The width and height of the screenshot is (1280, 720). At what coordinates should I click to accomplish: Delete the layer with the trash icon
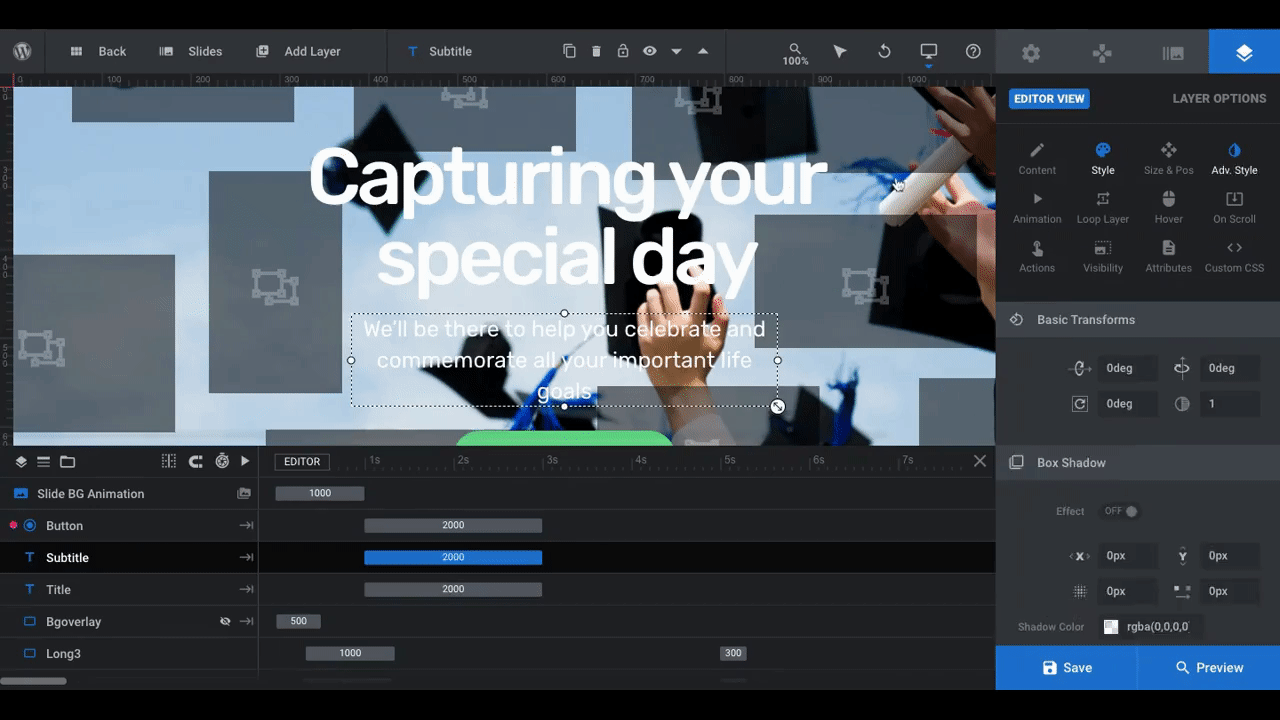coord(596,51)
